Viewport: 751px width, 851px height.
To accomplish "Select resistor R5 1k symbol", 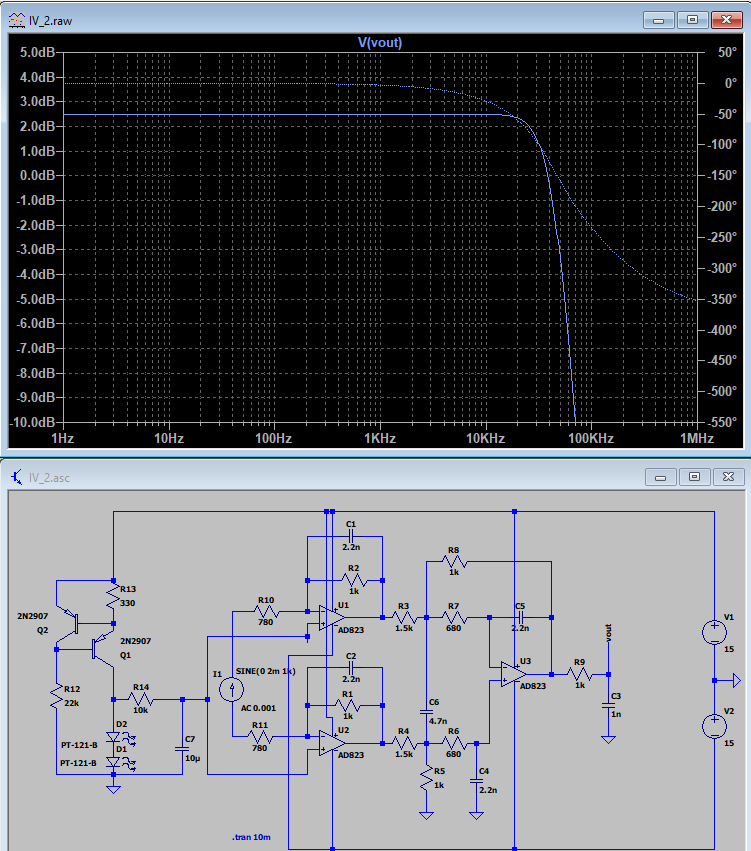I will (427, 777).
